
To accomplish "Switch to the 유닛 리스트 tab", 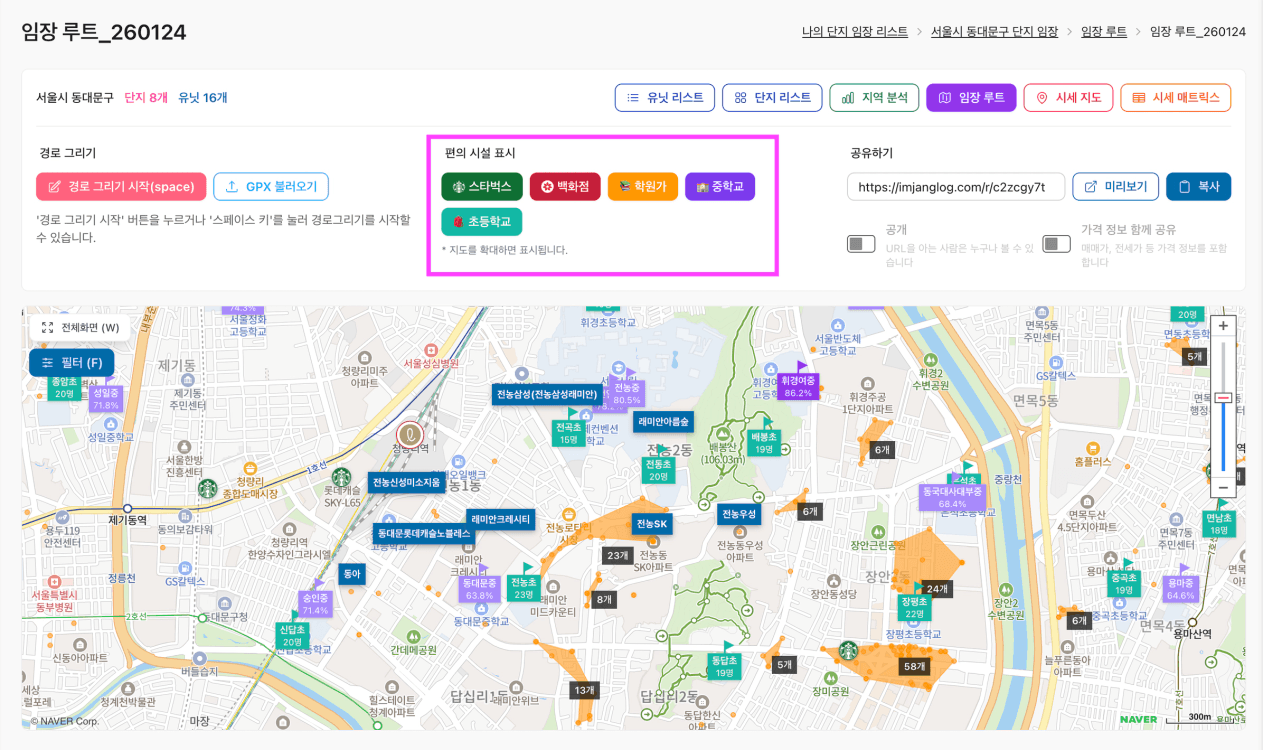I will click(x=664, y=98).
